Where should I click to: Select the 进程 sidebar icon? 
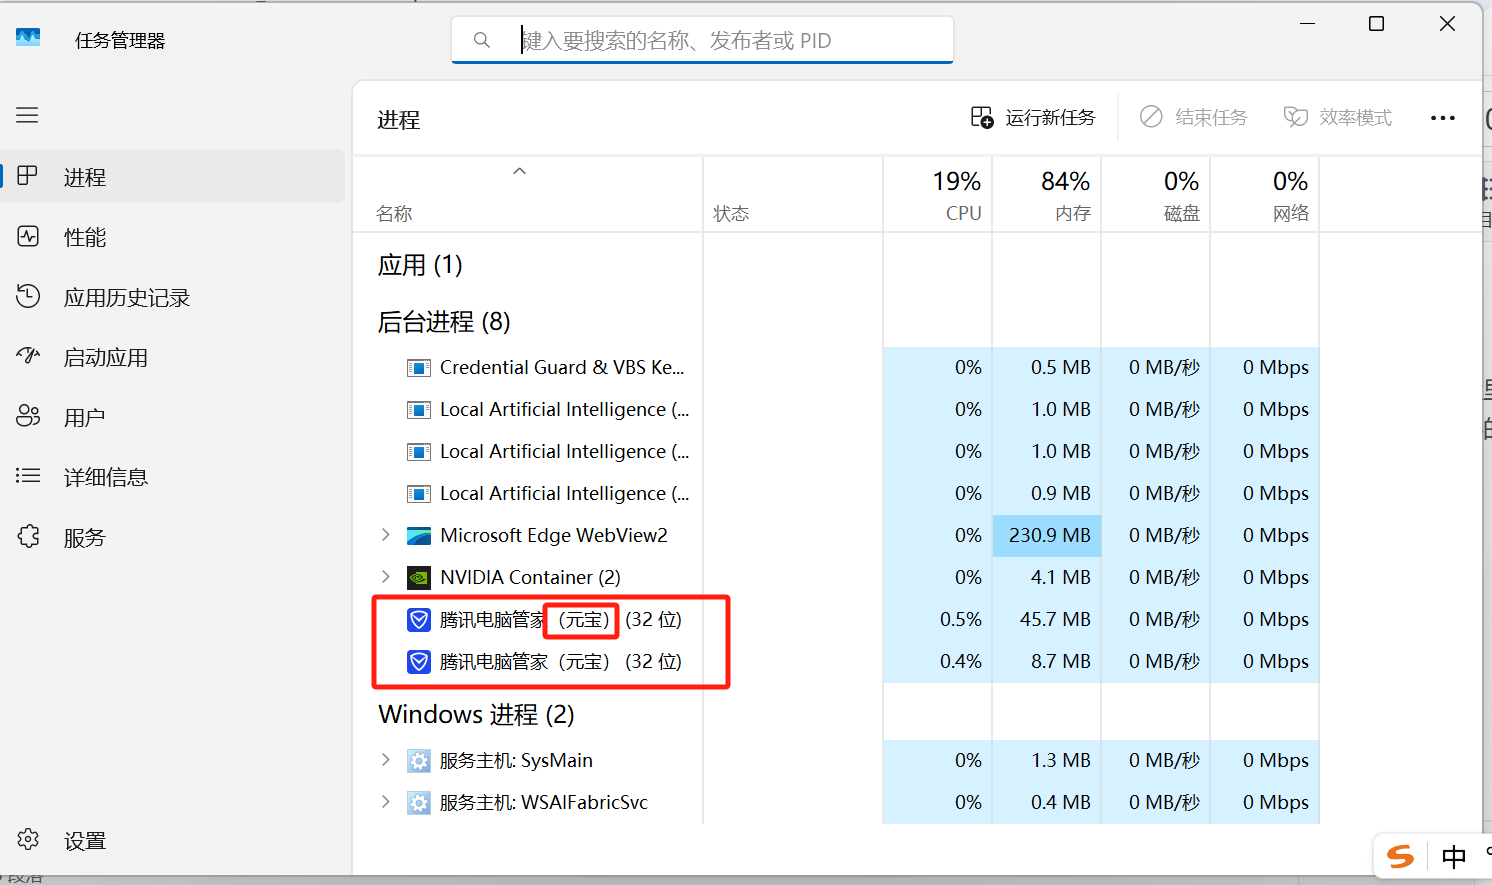[x=28, y=176]
